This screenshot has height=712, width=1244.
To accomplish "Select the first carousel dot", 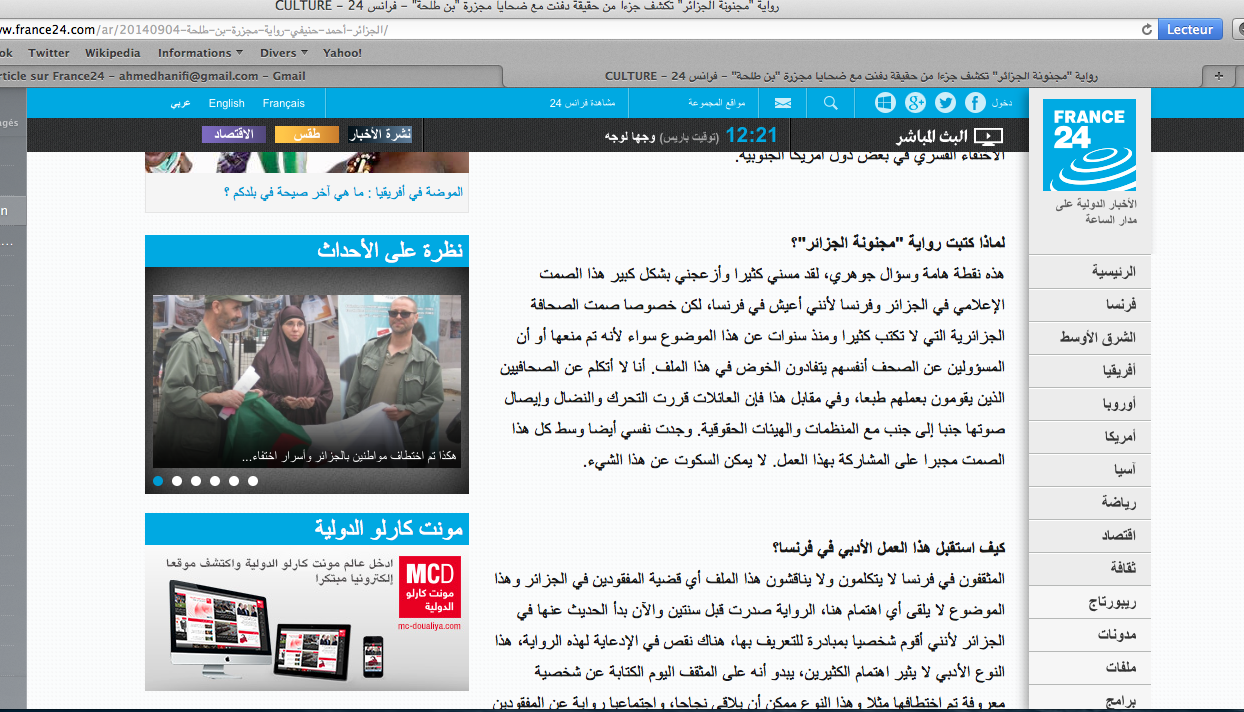I will (158, 481).
